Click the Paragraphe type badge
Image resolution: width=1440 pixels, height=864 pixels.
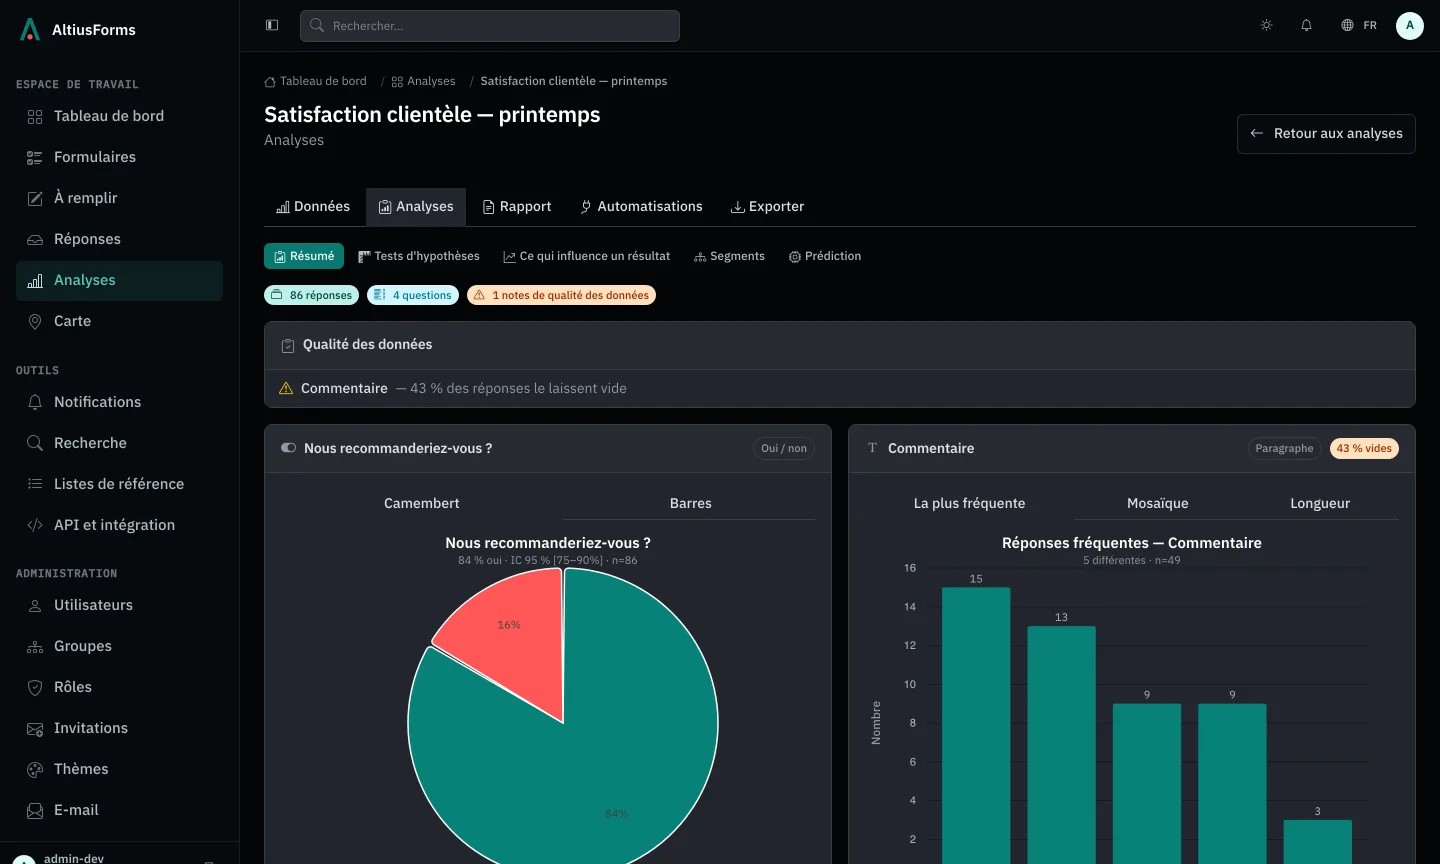point(1284,448)
